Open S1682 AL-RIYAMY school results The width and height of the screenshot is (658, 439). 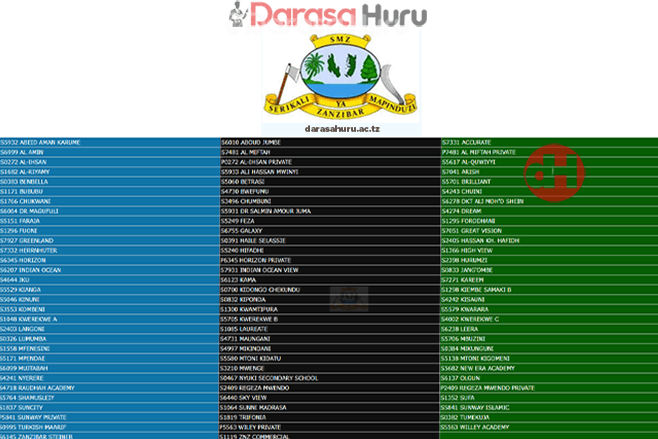pos(25,172)
